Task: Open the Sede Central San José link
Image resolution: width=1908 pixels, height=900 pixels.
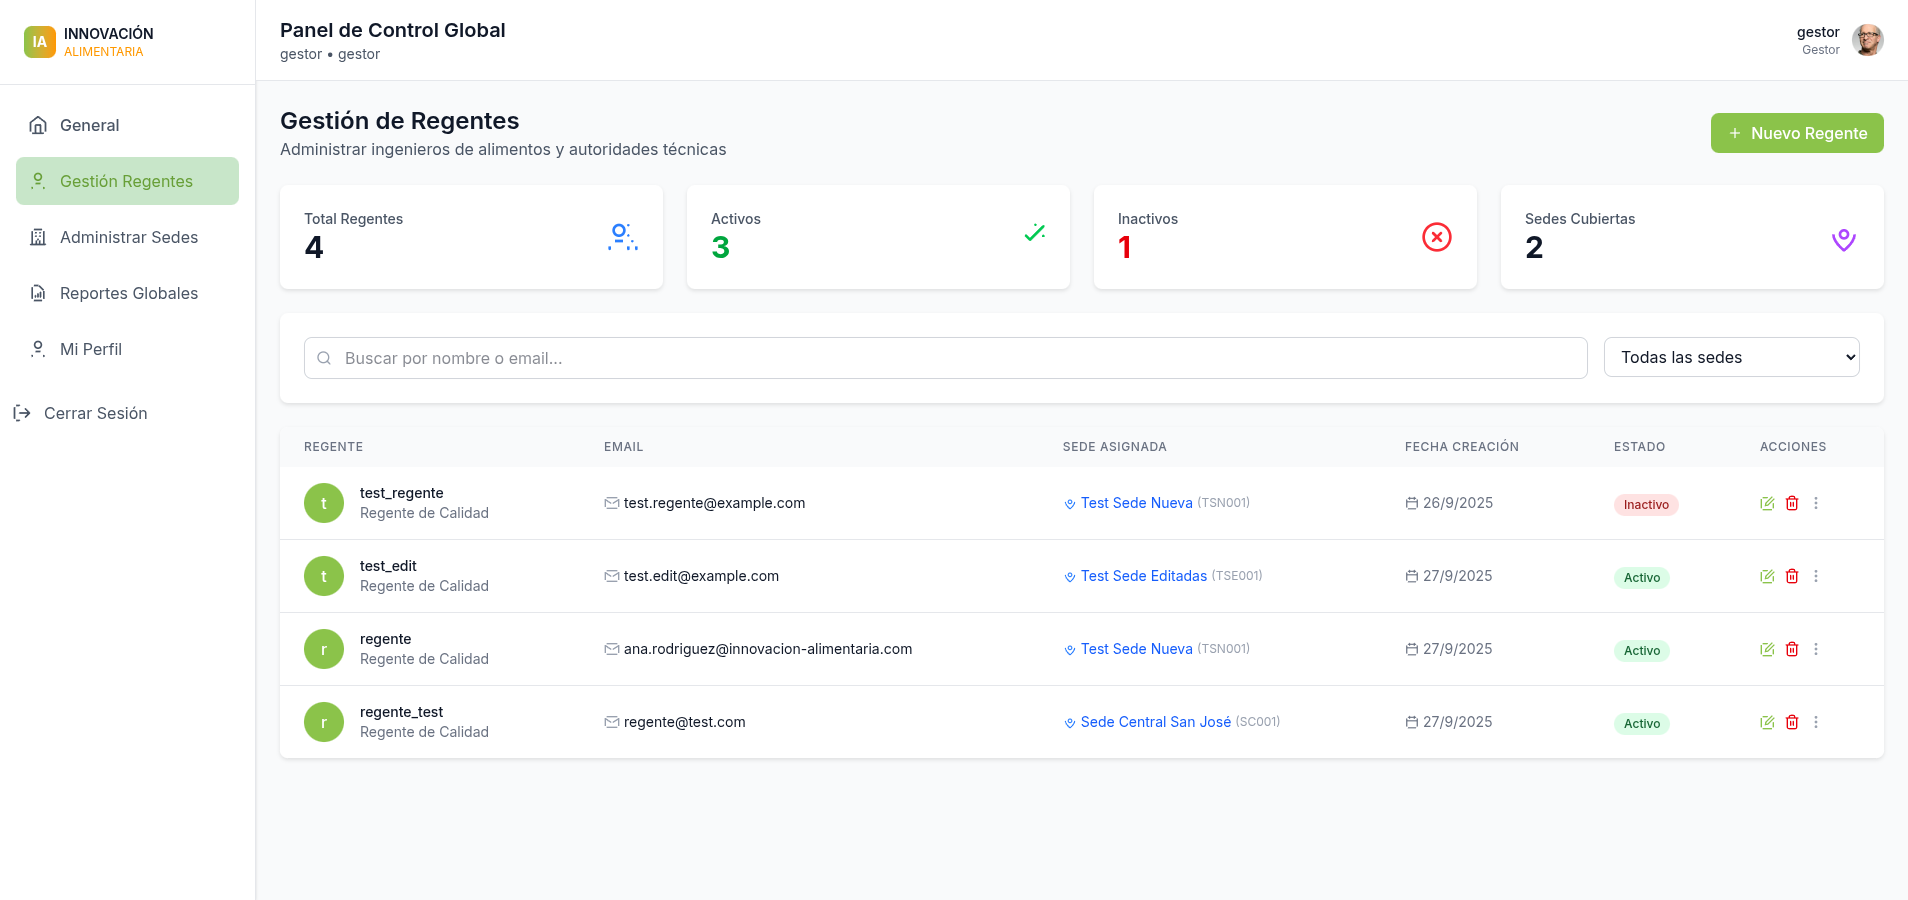Action: tap(1155, 723)
